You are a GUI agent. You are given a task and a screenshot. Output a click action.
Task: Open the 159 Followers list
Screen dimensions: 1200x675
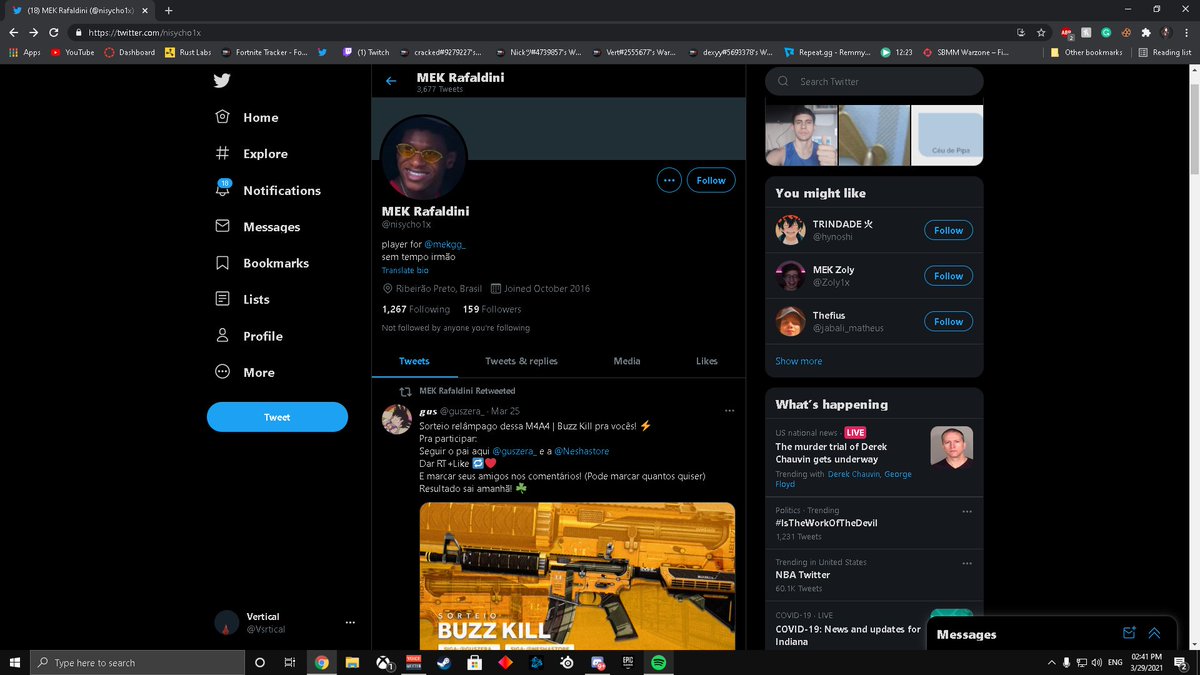point(492,309)
